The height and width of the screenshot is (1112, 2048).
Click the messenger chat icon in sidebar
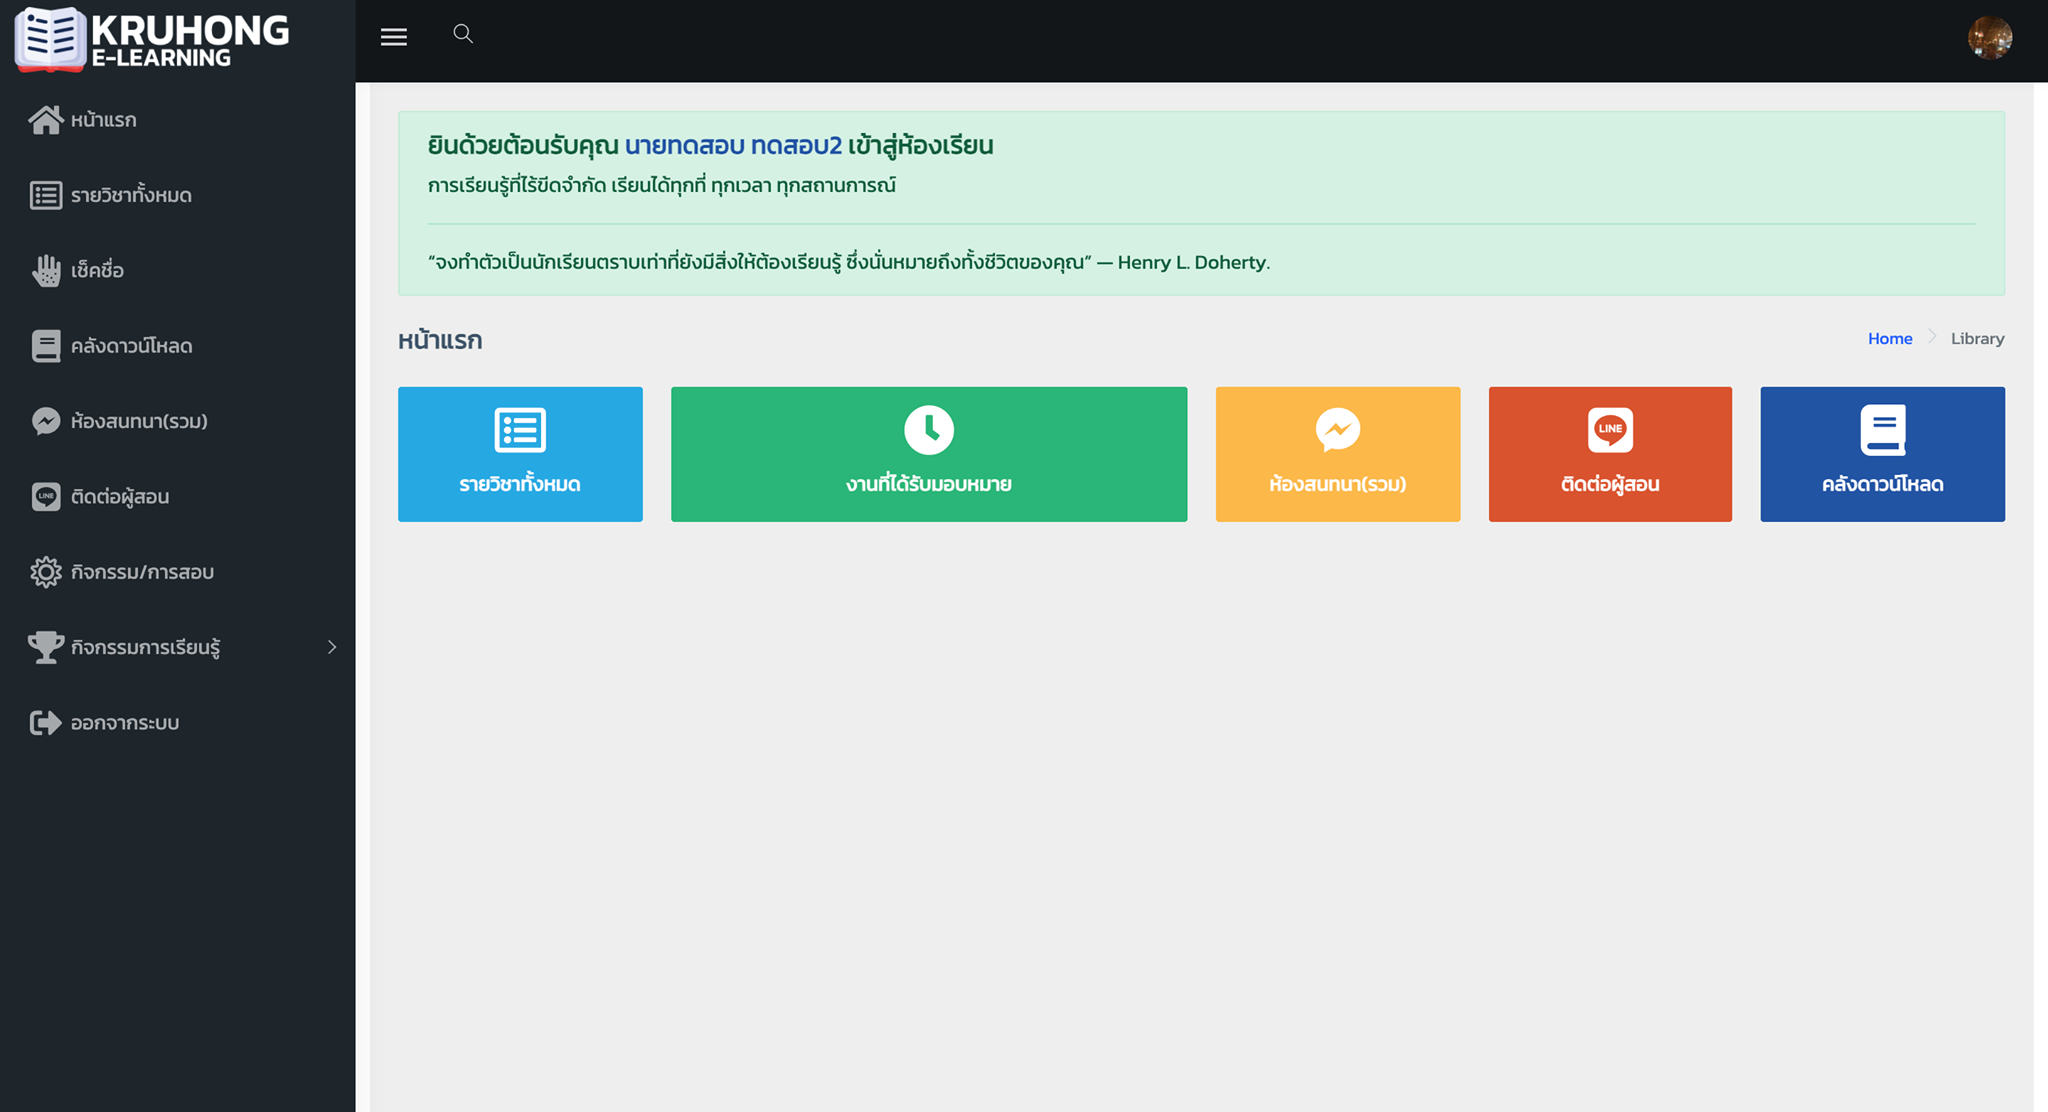click(46, 421)
